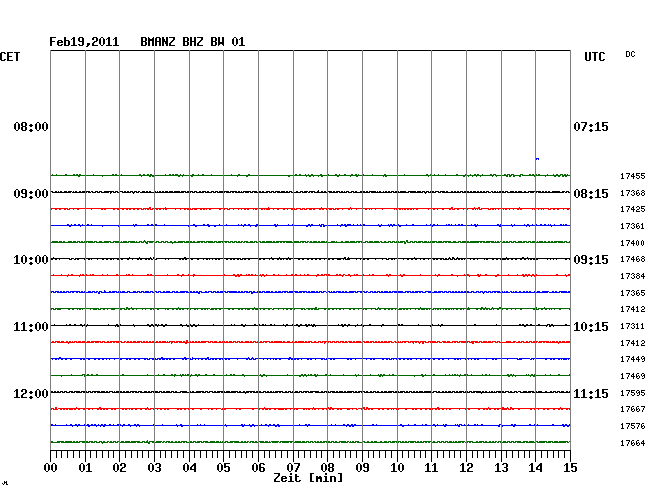This screenshot has width=650, height=494.
Task: Click the green trace with DC value 17455
Action: (x=310, y=175)
